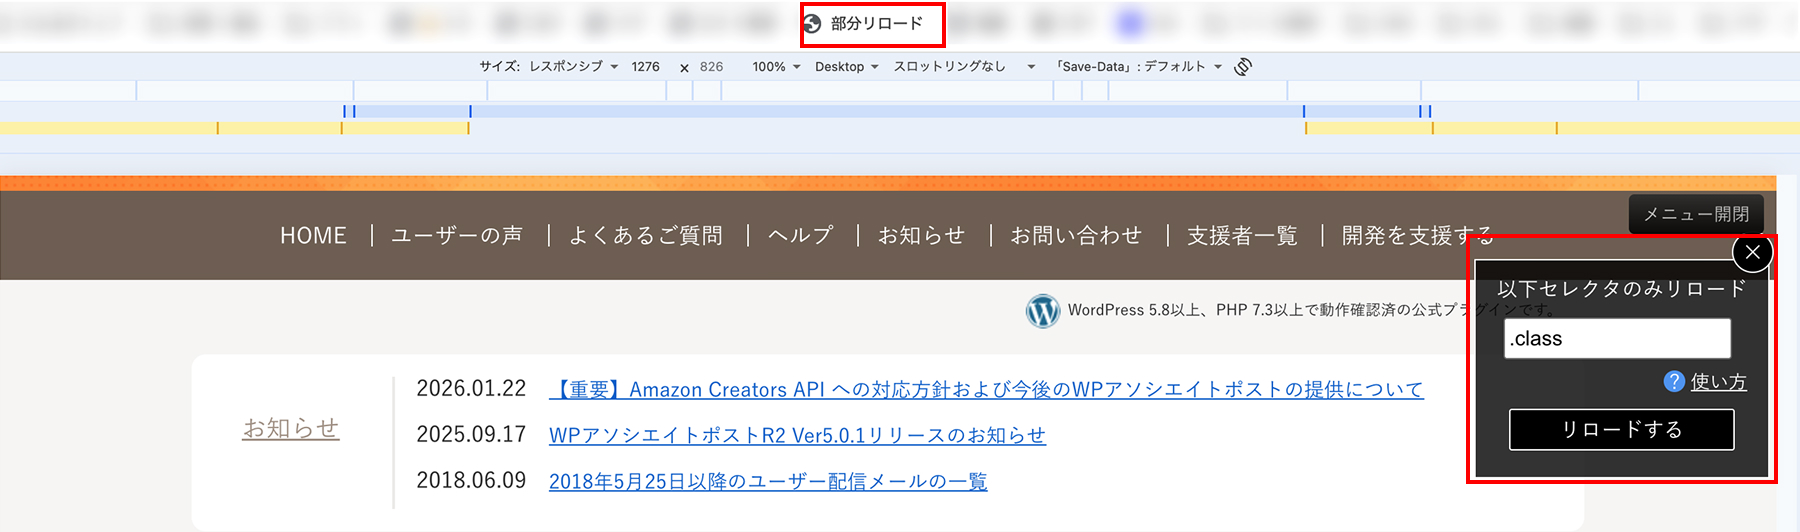The image size is (1800, 532).
Task: Click the 部分リロード extension icon
Action: pos(812,24)
